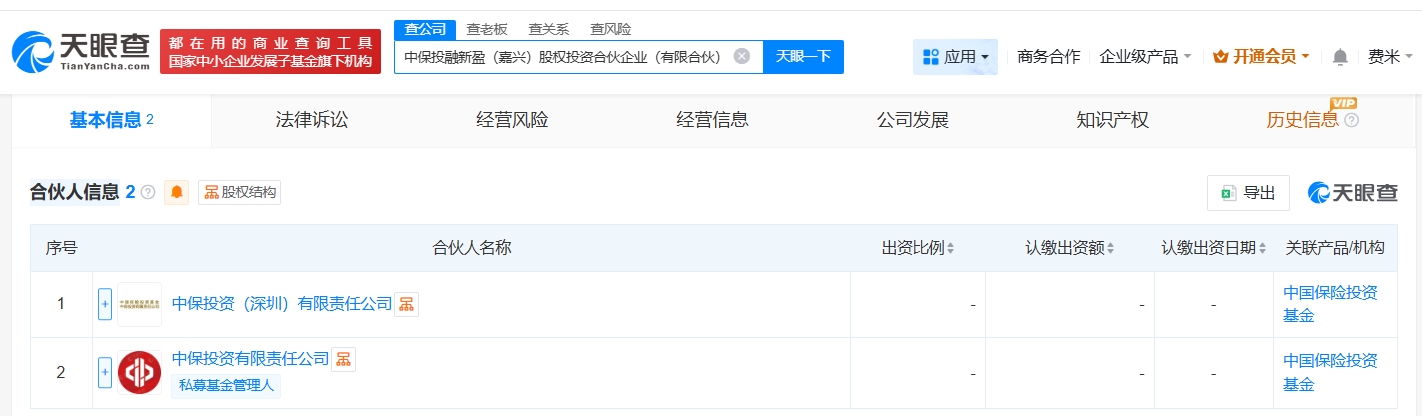The width and height of the screenshot is (1422, 416).
Task: Click the notification bell in header
Action: pyautogui.click(x=1340, y=57)
